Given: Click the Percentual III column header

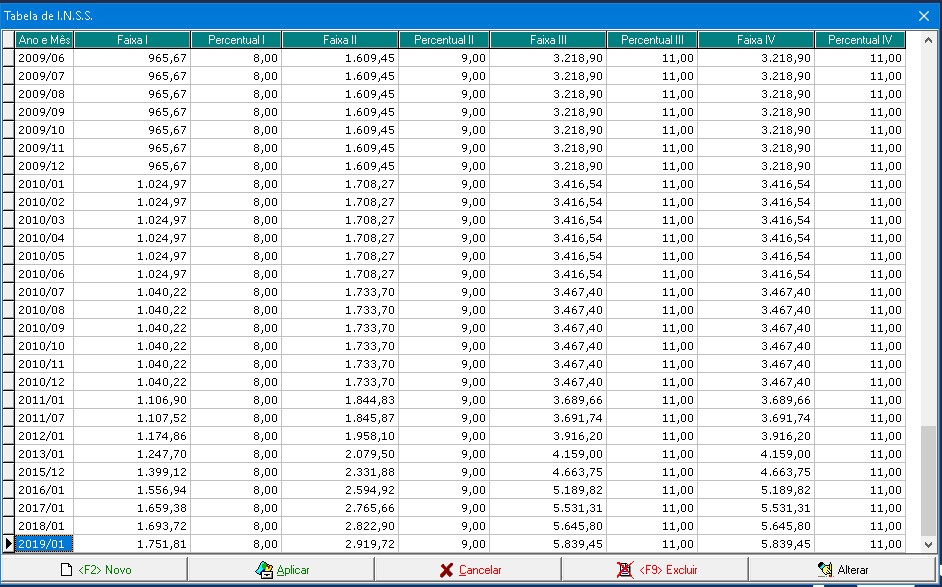Looking at the screenshot, I should coord(652,40).
